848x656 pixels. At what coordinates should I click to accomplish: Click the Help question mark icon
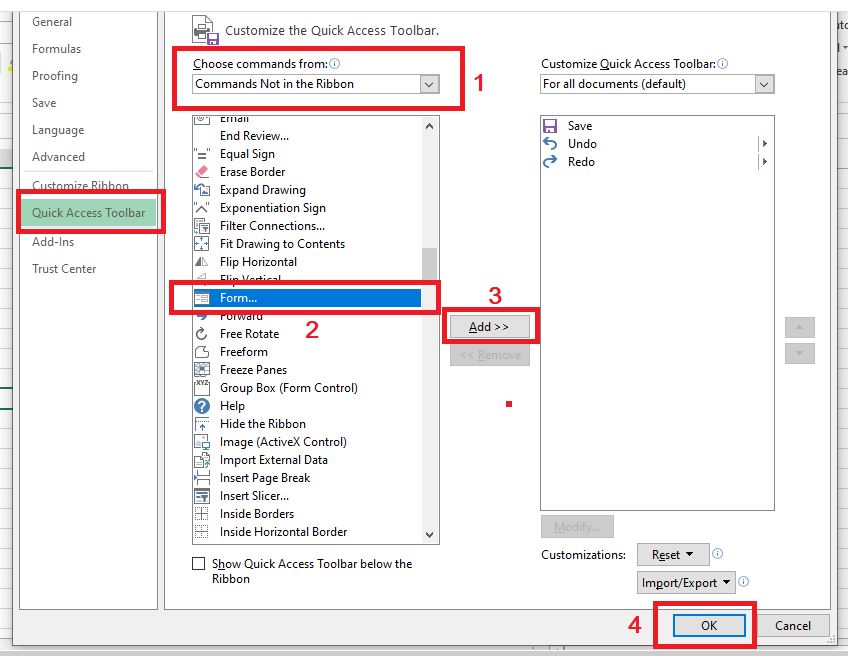202,406
